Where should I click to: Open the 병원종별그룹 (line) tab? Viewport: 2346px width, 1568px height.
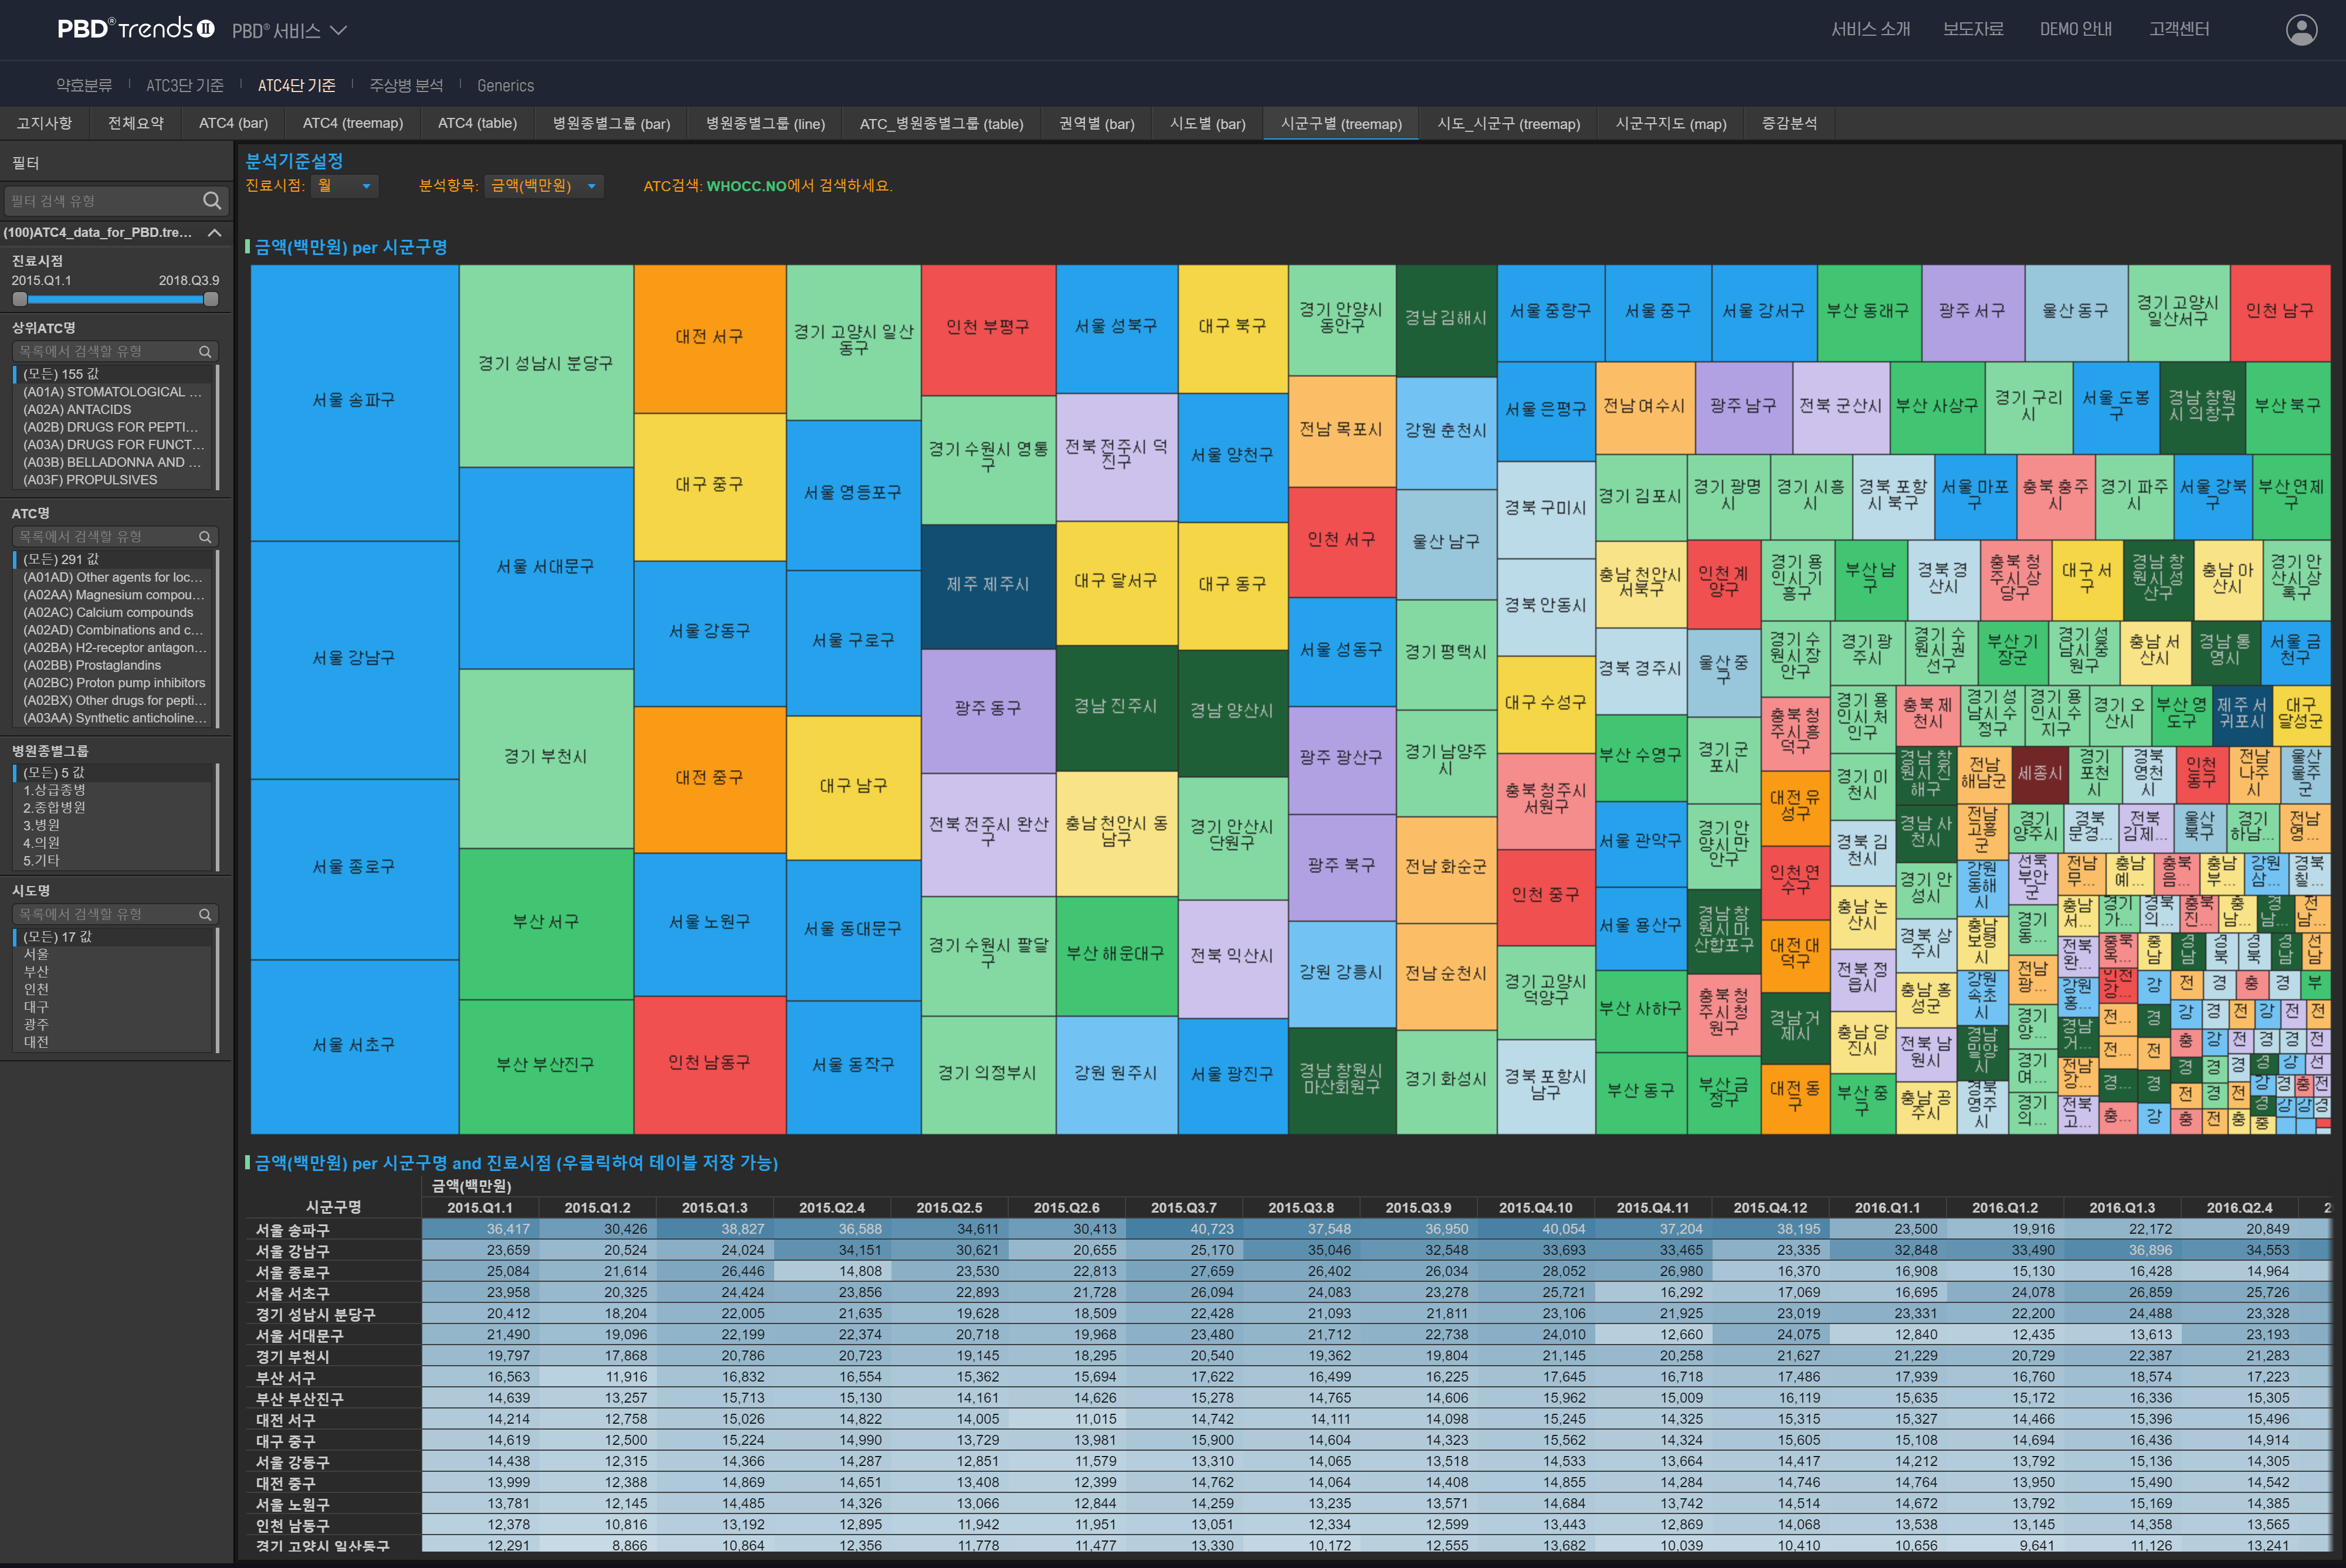[765, 124]
